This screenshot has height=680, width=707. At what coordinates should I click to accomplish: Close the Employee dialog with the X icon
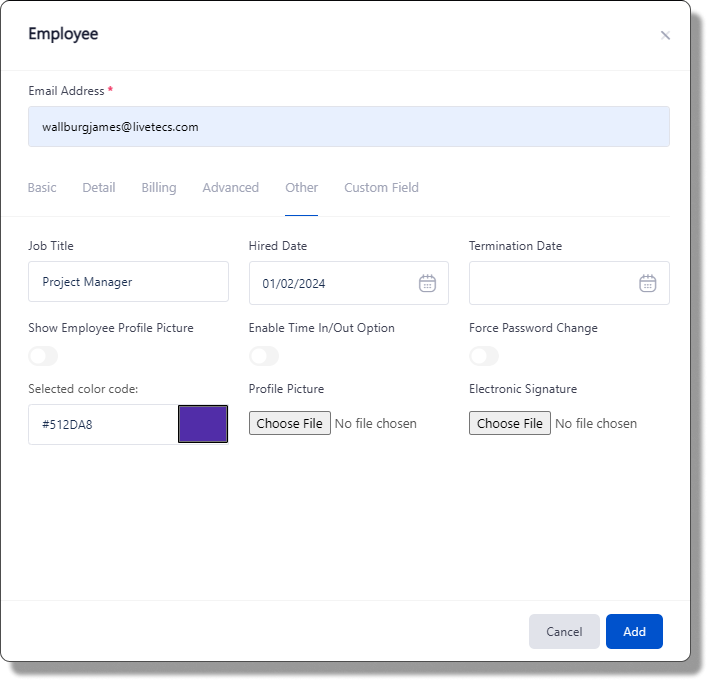(x=665, y=35)
